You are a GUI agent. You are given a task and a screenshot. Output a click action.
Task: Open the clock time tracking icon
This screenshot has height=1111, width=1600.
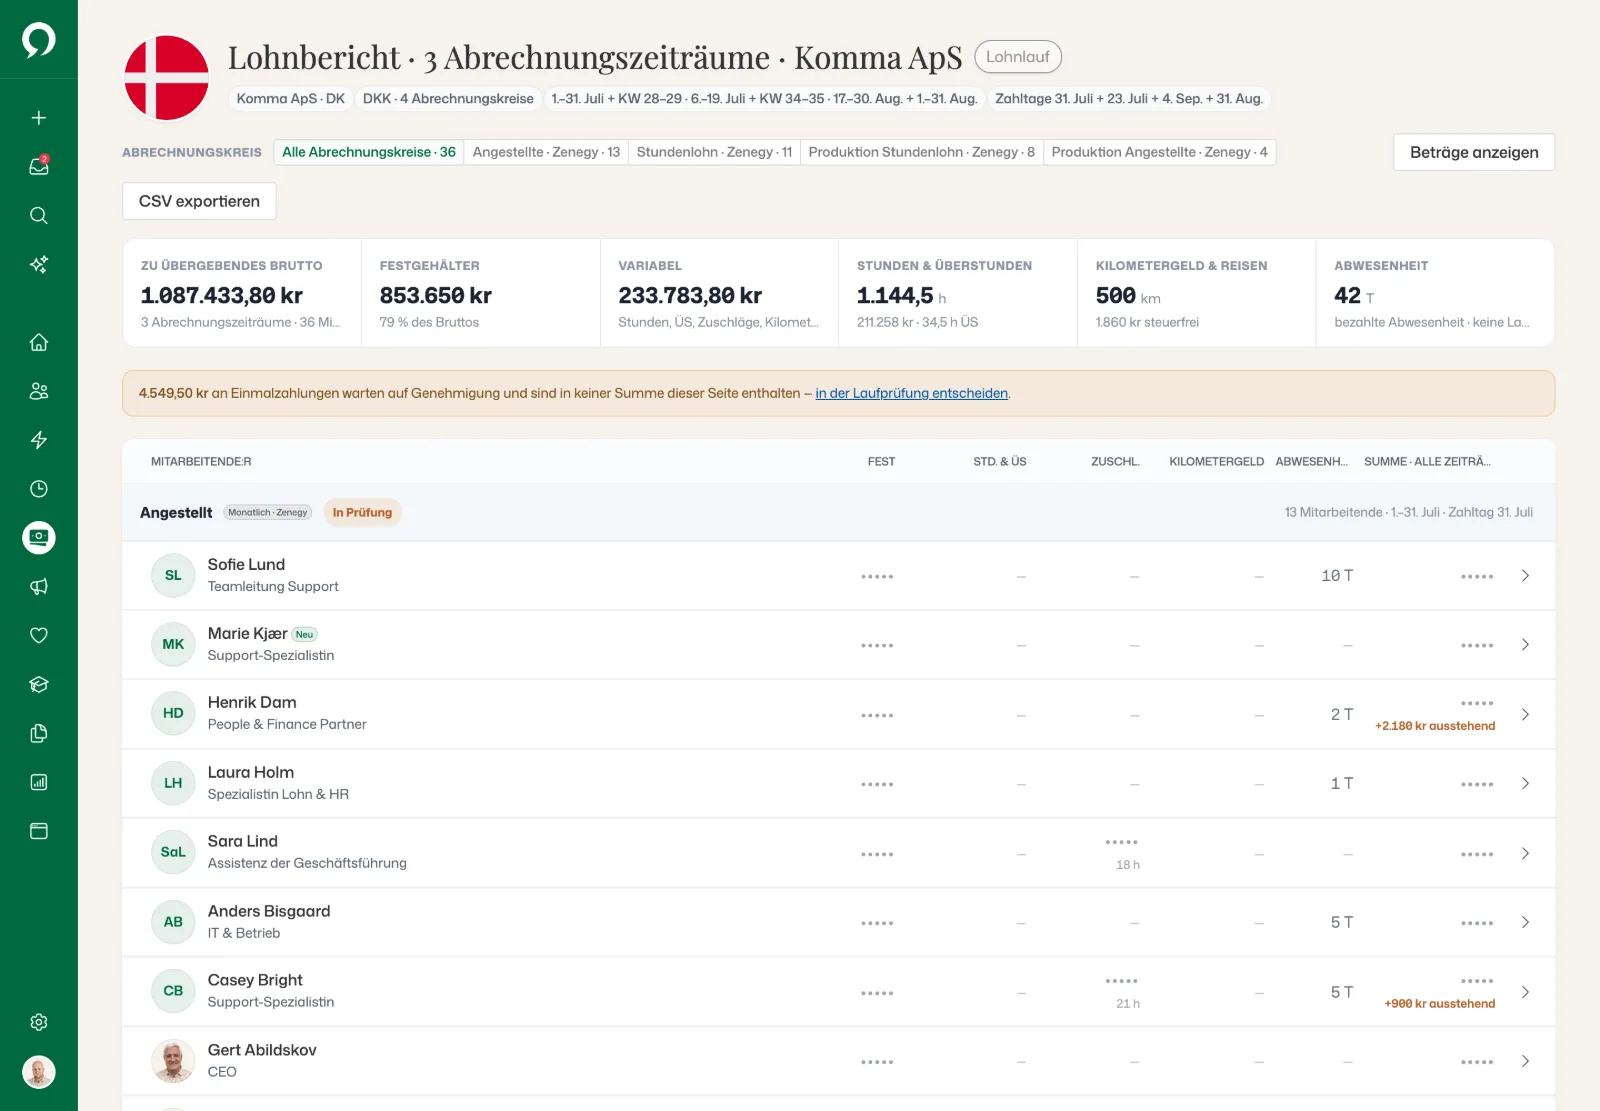pyautogui.click(x=39, y=489)
